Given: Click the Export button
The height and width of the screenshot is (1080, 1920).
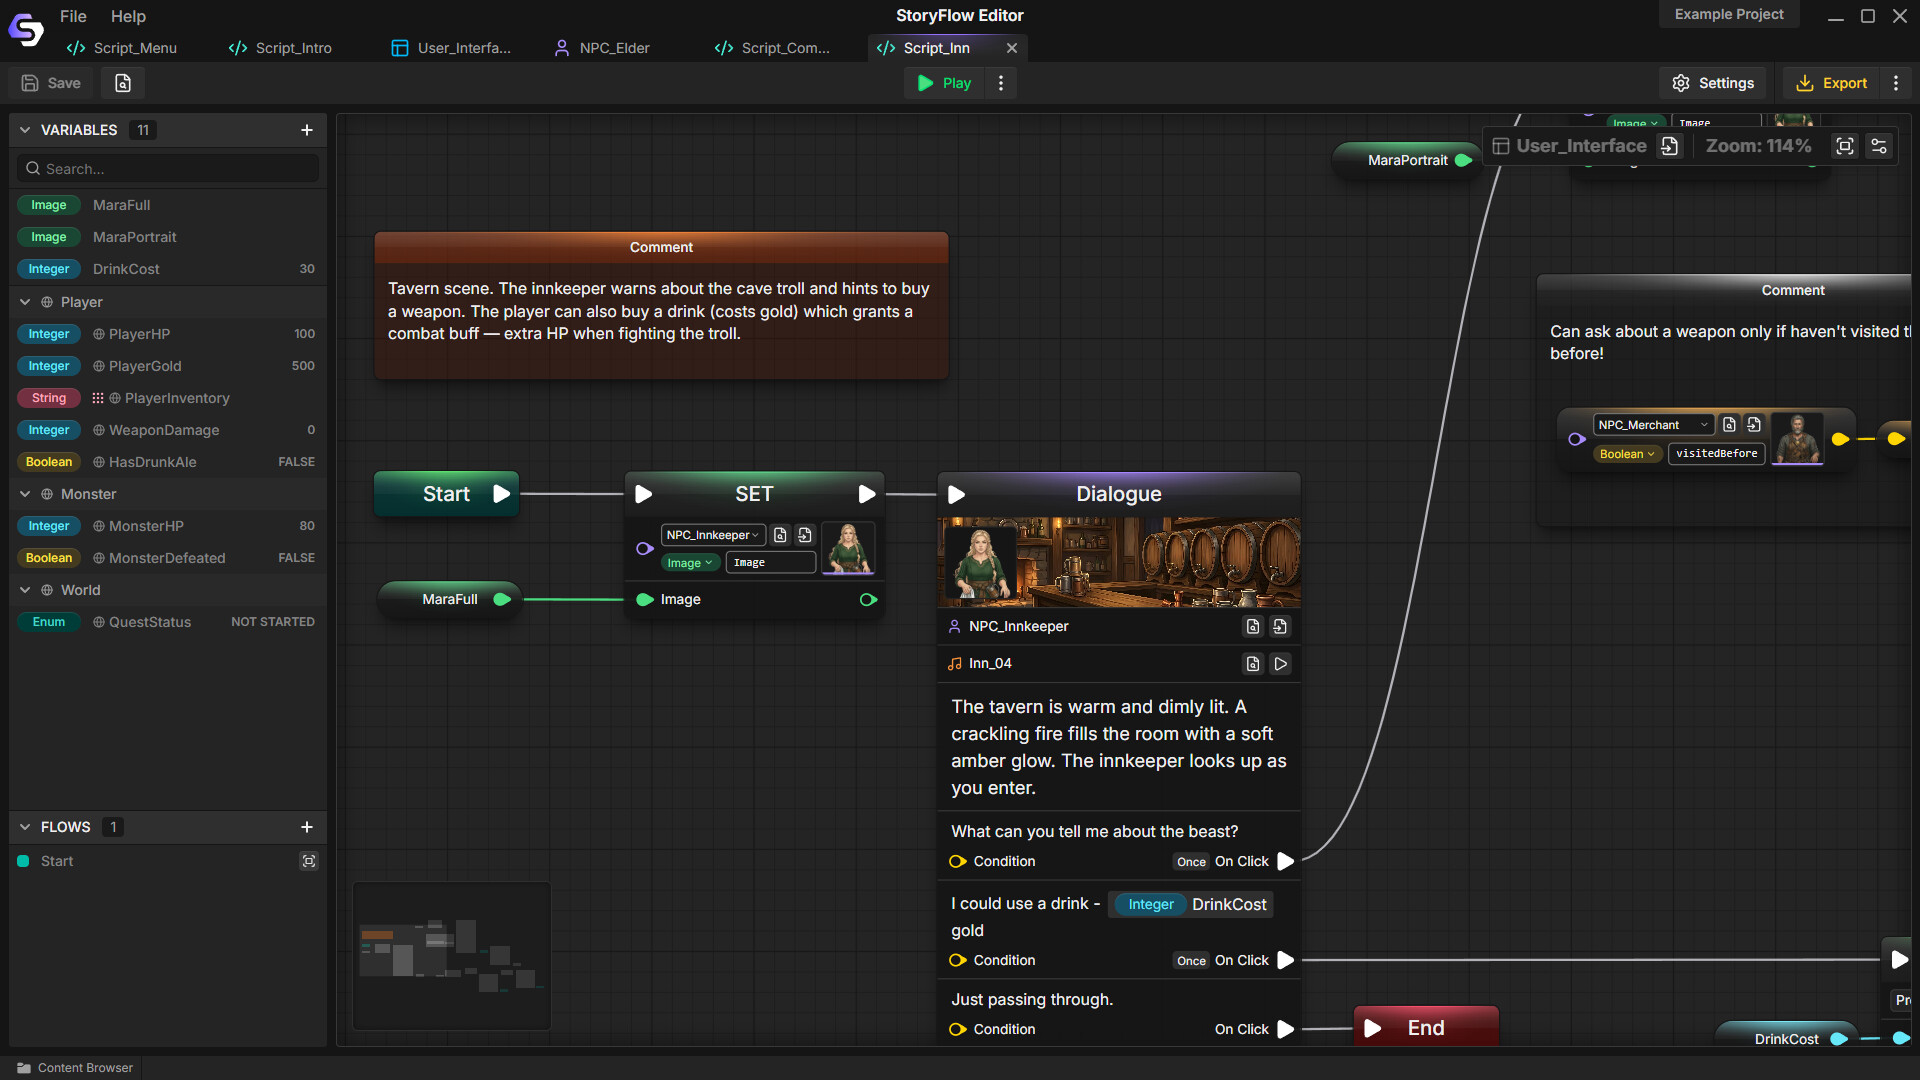Looking at the screenshot, I should [1831, 83].
